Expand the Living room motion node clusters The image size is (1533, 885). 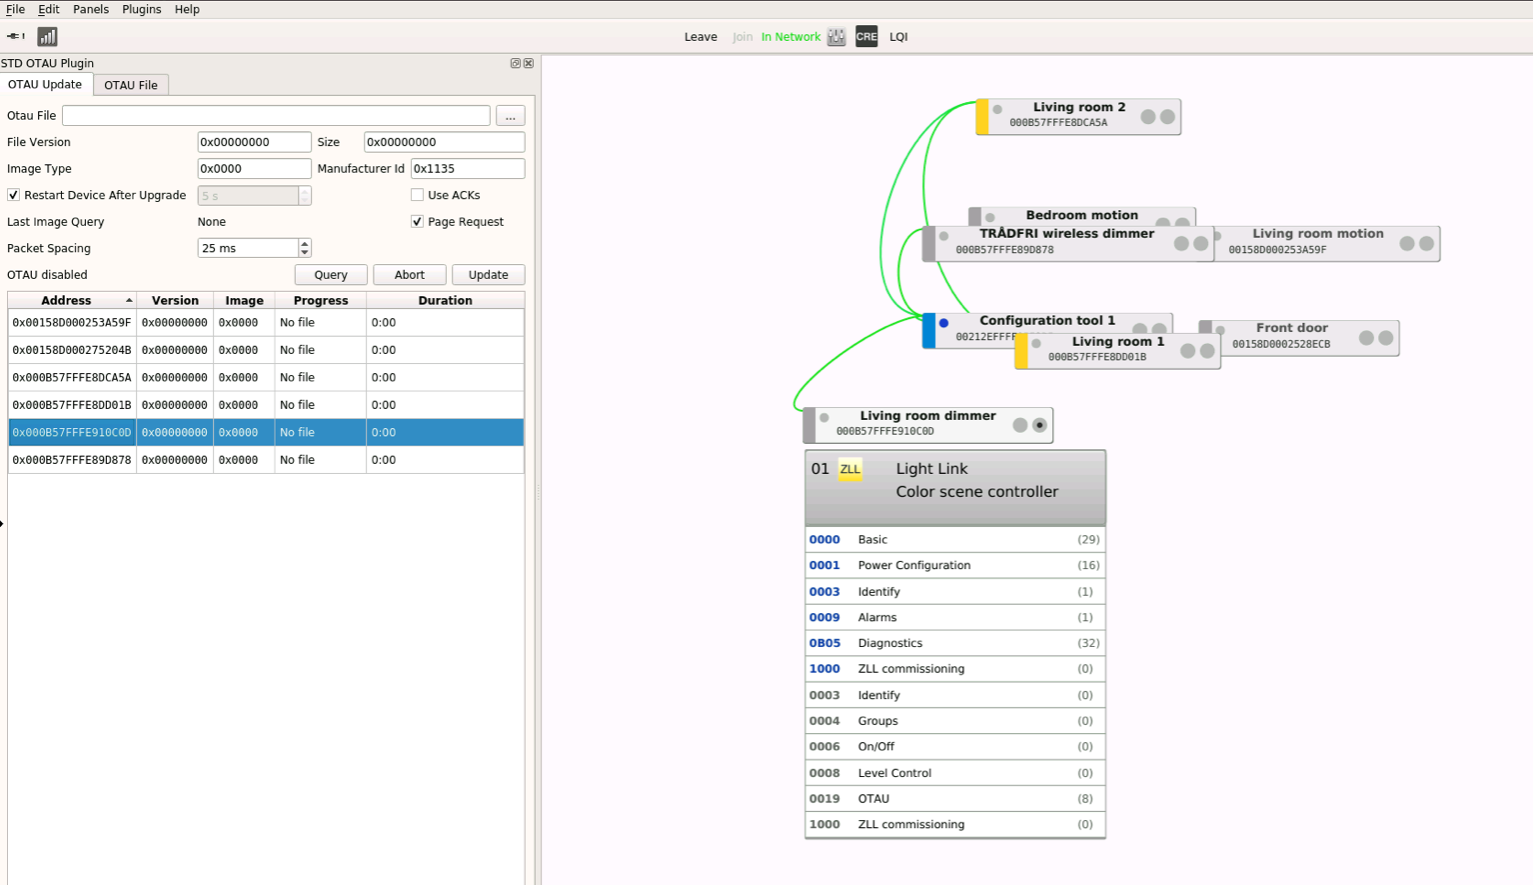click(1427, 243)
